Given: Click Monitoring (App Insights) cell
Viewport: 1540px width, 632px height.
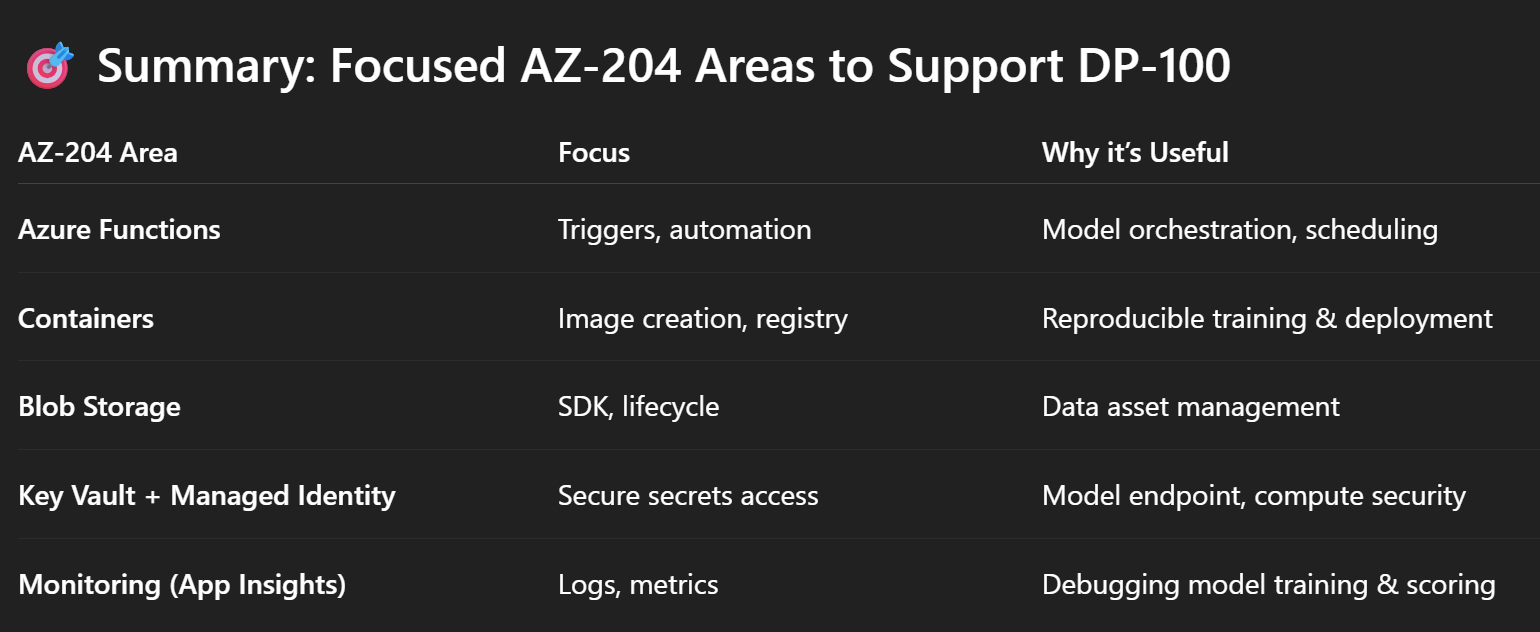Looking at the screenshot, I should [x=182, y=584].
